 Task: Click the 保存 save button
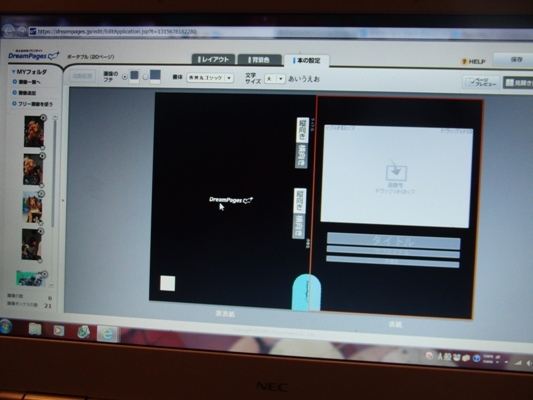coord(515,59)
